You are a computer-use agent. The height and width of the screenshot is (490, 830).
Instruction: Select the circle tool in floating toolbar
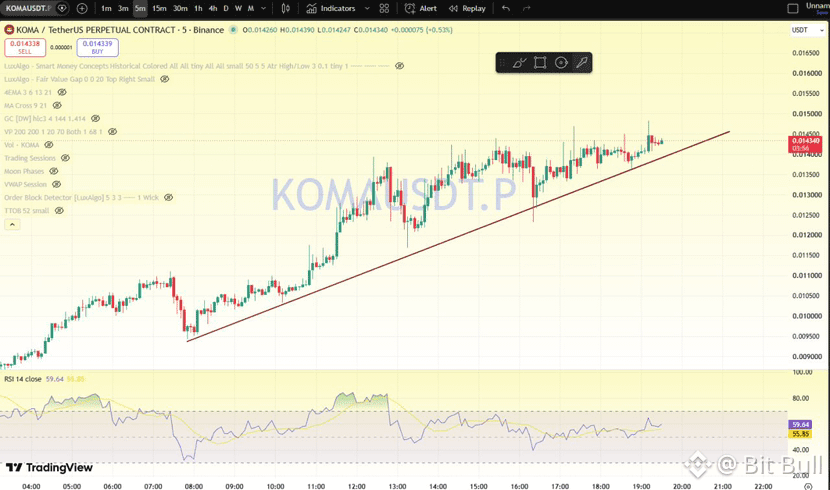pos(561,63)
